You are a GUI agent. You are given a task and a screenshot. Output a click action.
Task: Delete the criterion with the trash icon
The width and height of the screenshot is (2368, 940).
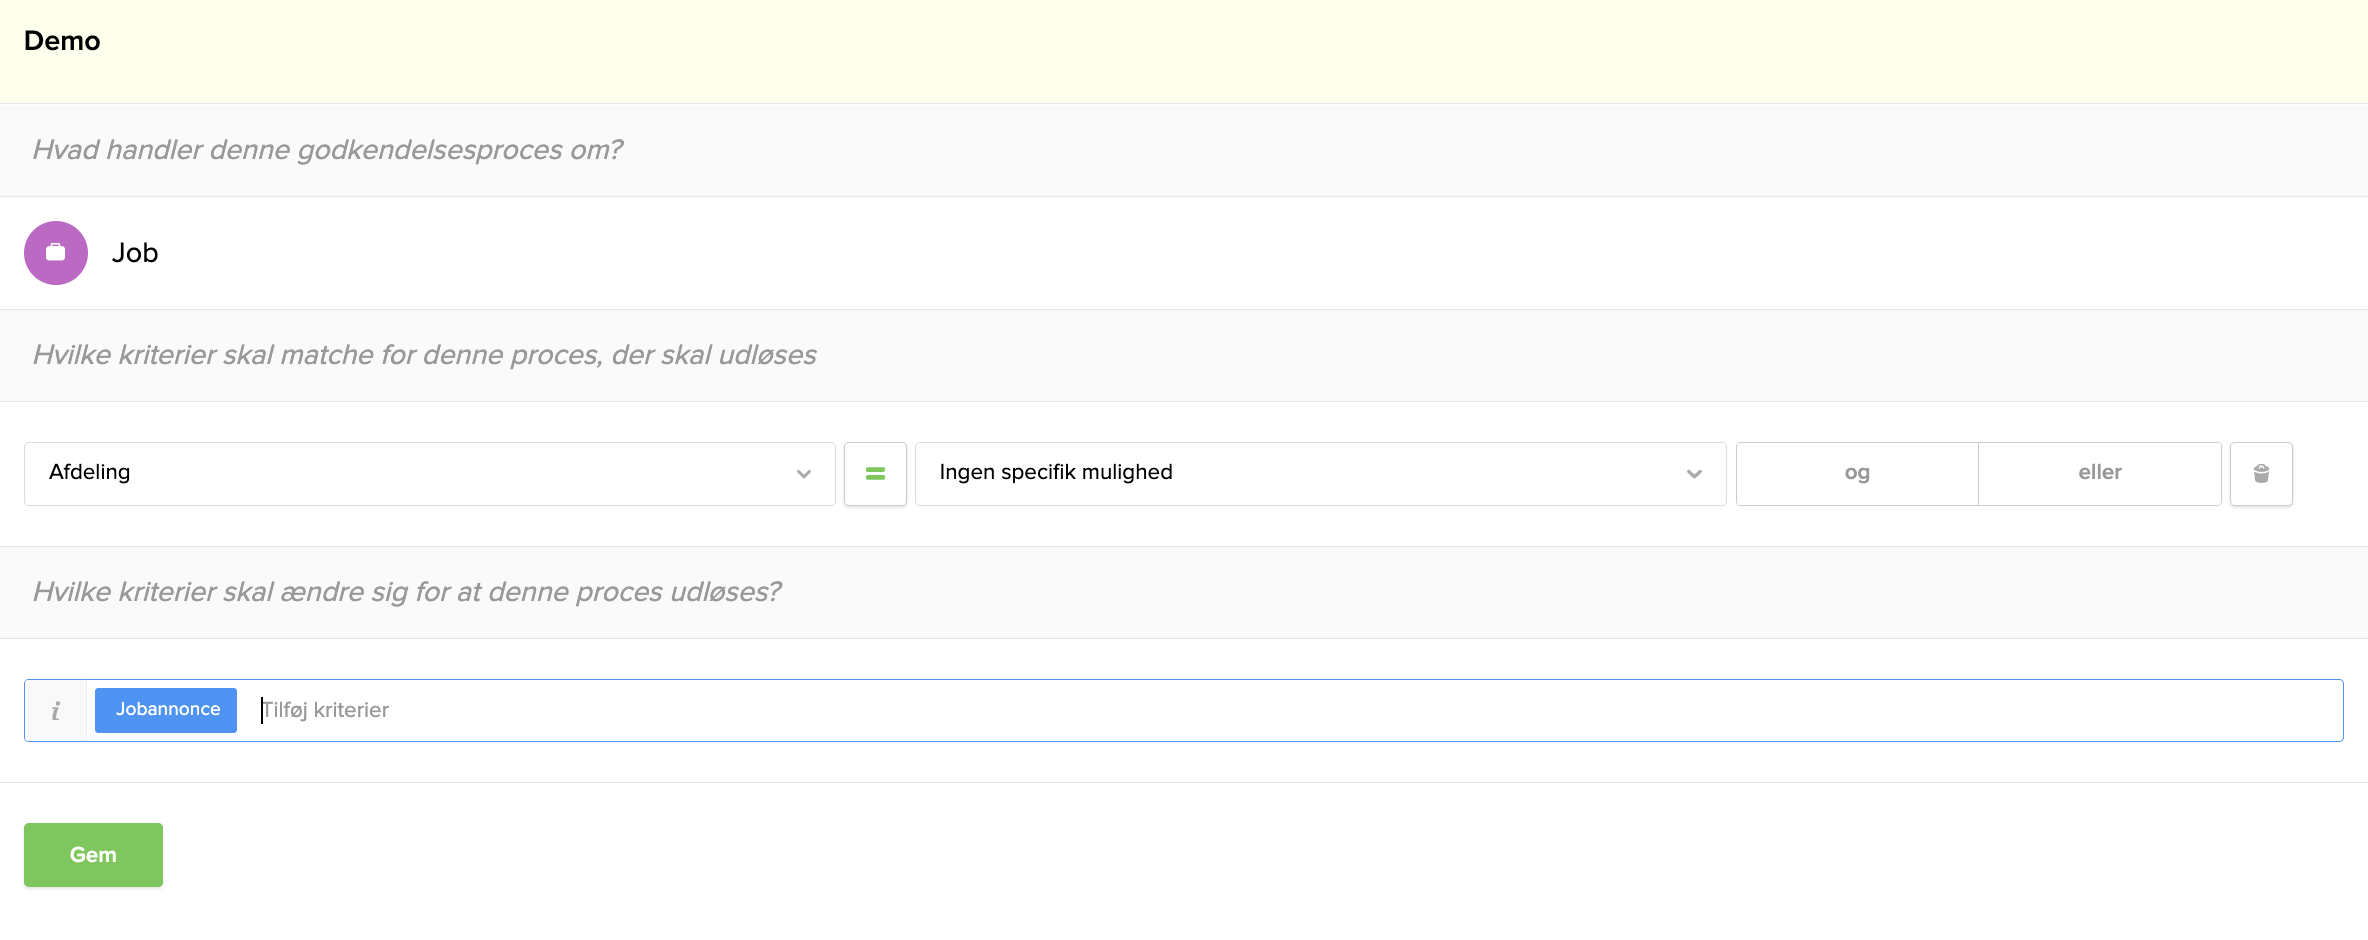(x=2261, y=474)
